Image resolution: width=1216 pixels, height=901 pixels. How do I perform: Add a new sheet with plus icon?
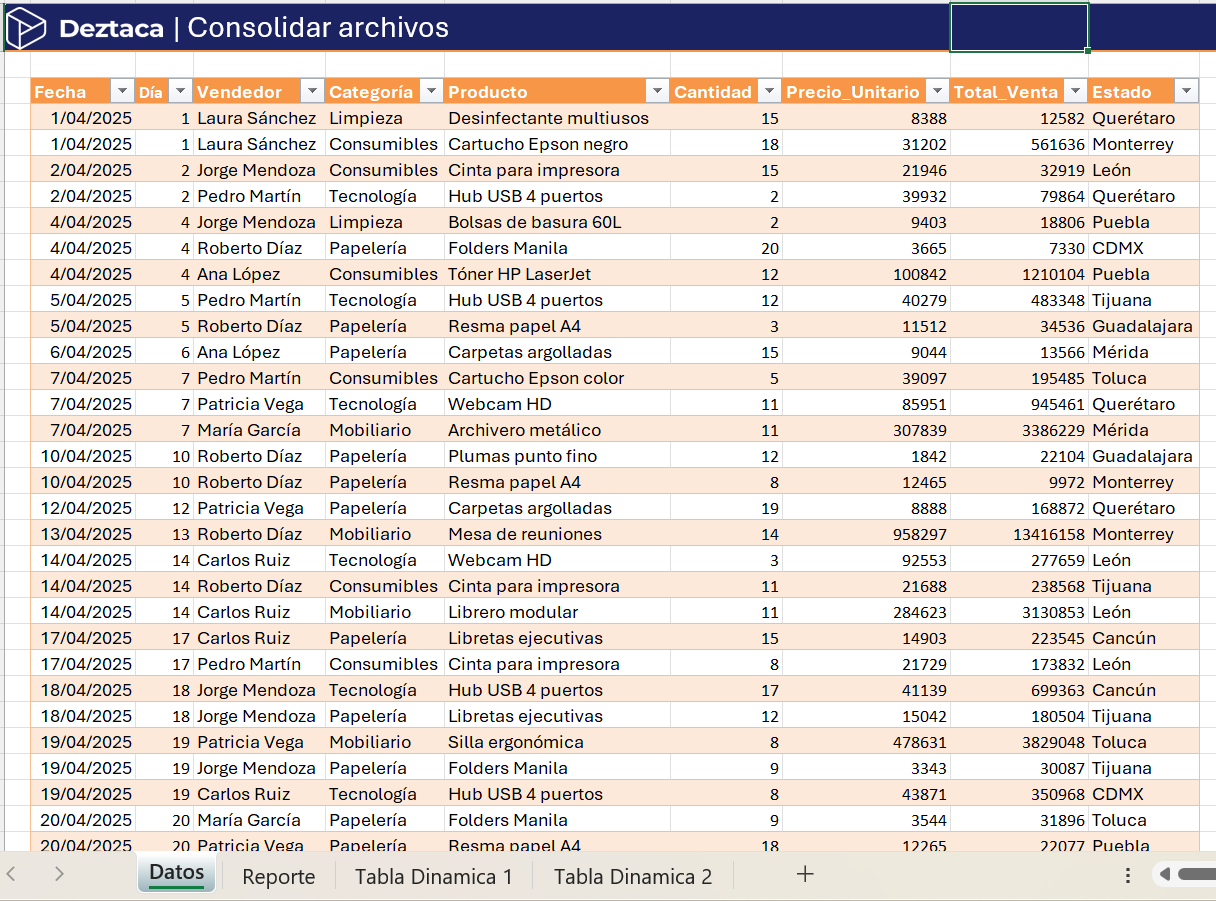[x=805, y=874]
